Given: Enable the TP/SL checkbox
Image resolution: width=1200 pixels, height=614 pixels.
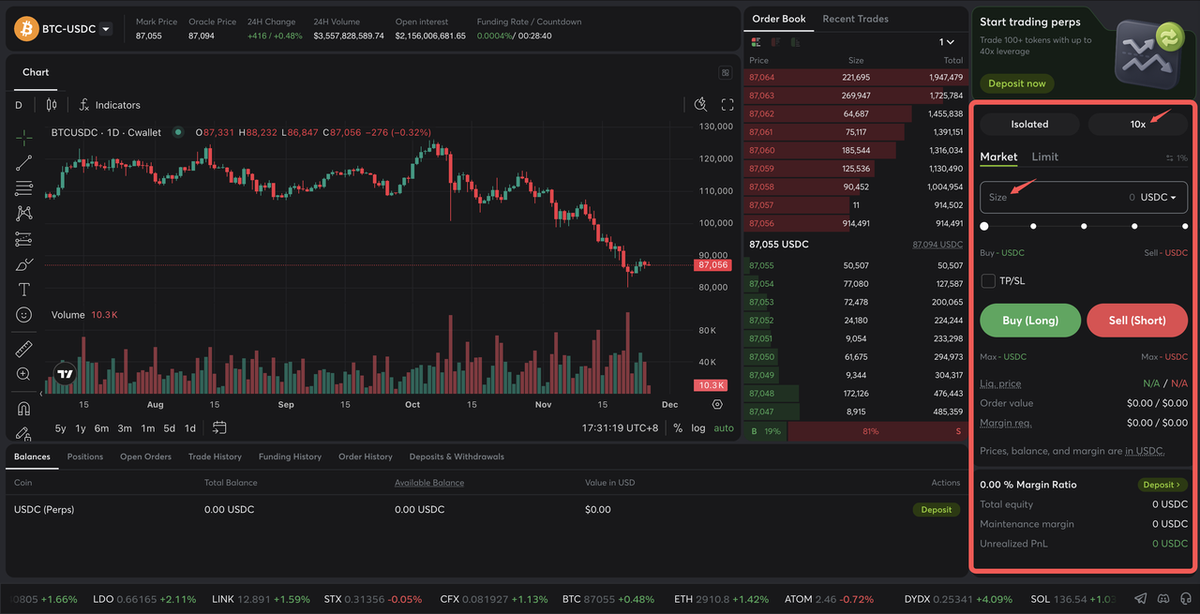Looking at the screenshot, I should (x=988, y=281).
